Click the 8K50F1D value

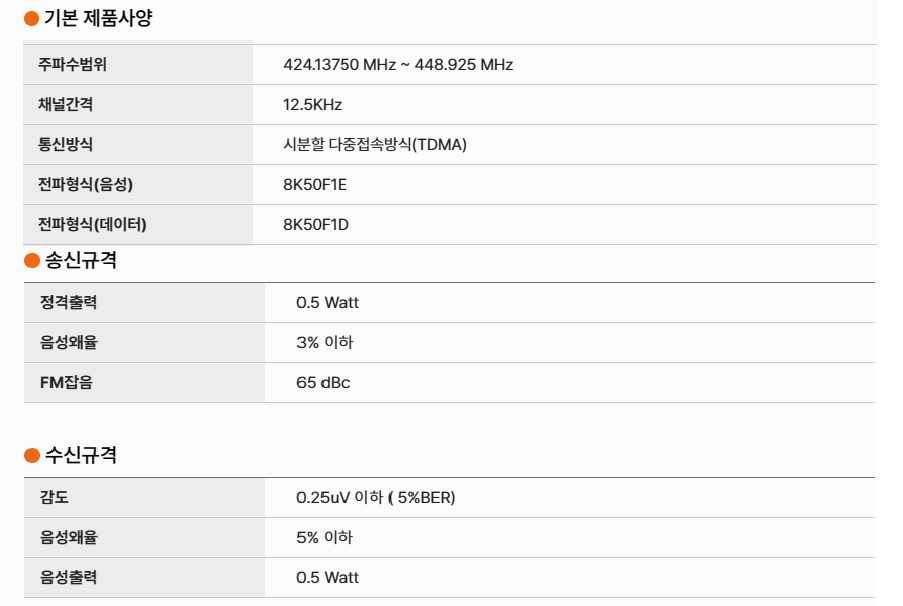[x=316, y=225]
